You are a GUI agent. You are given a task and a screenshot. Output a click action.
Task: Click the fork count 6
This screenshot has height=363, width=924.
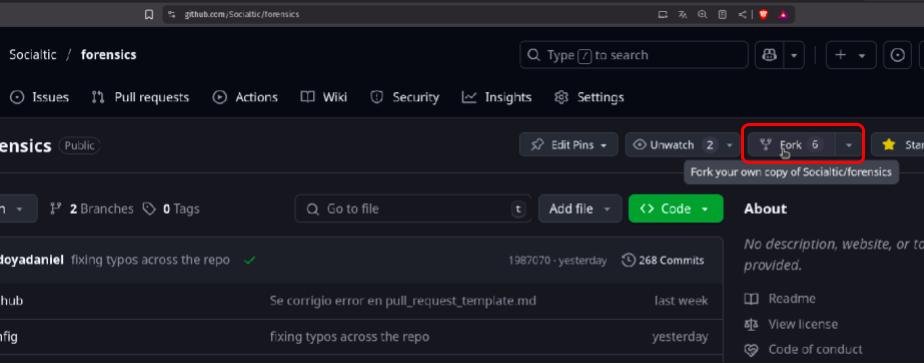pyautogui.click(x=815, y=144)
